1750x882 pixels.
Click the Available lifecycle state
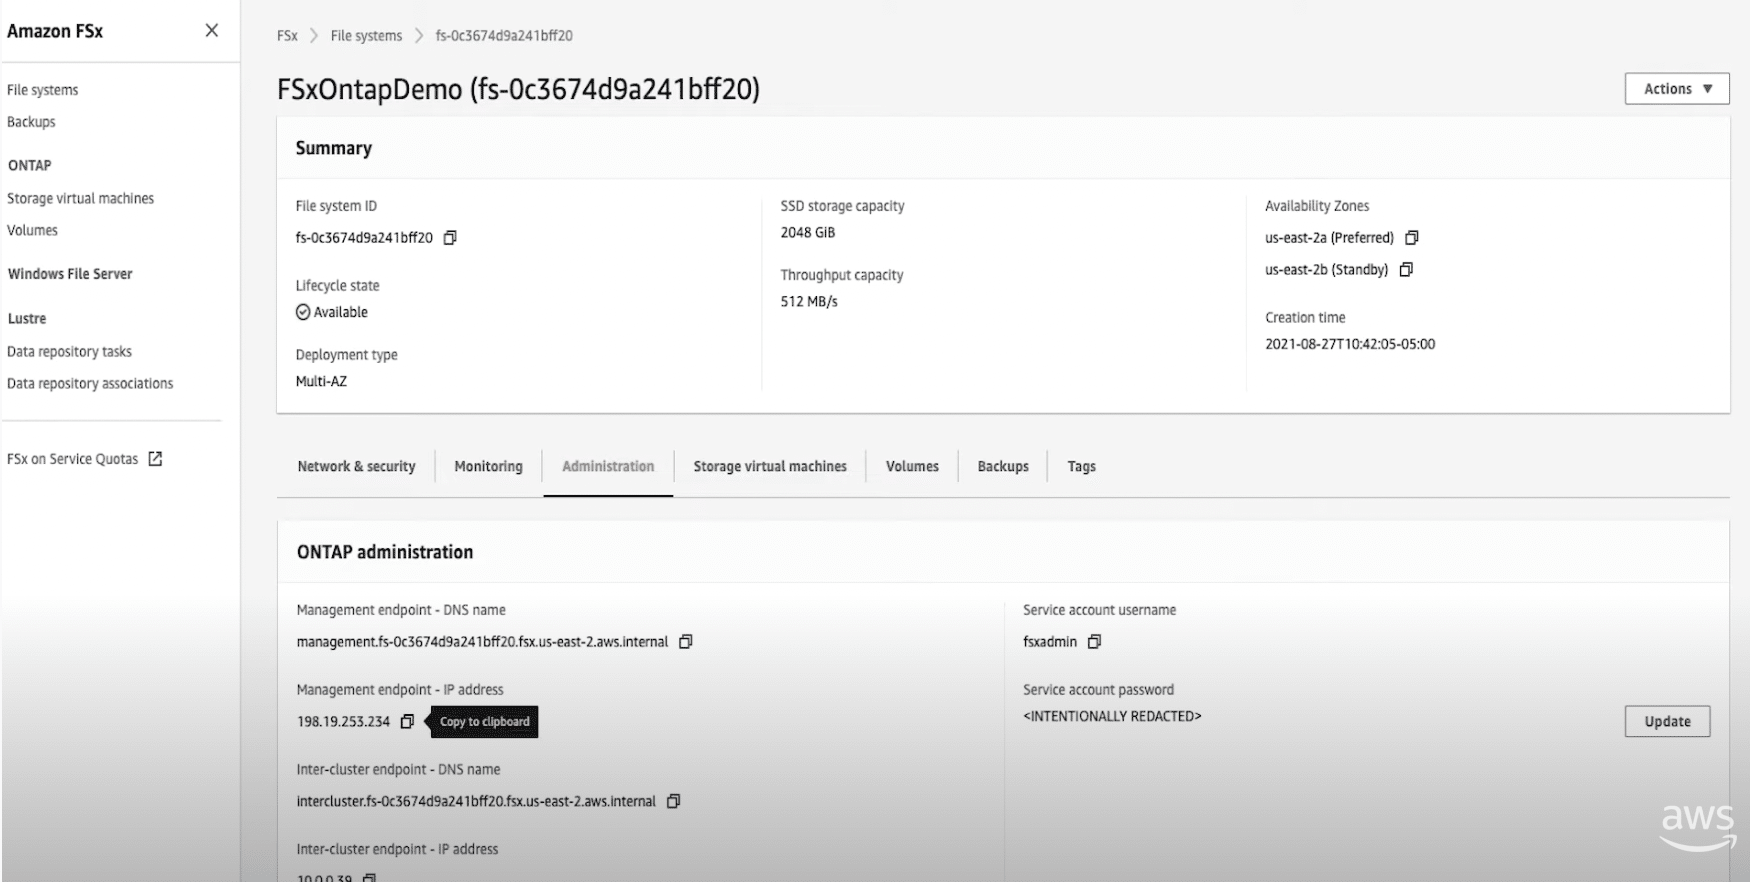tap(332, 312)
